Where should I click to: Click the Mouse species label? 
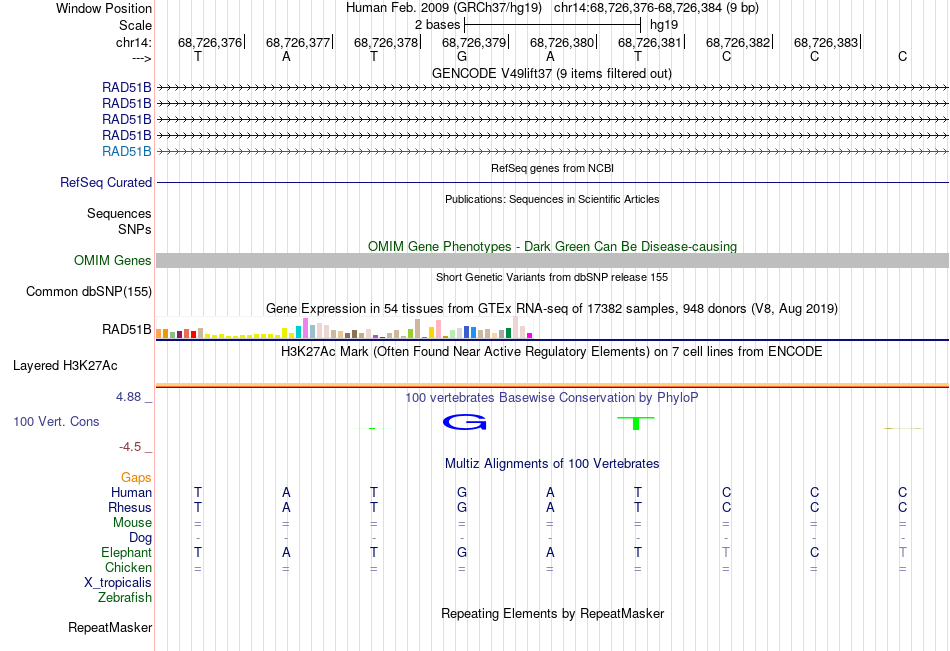132,522
